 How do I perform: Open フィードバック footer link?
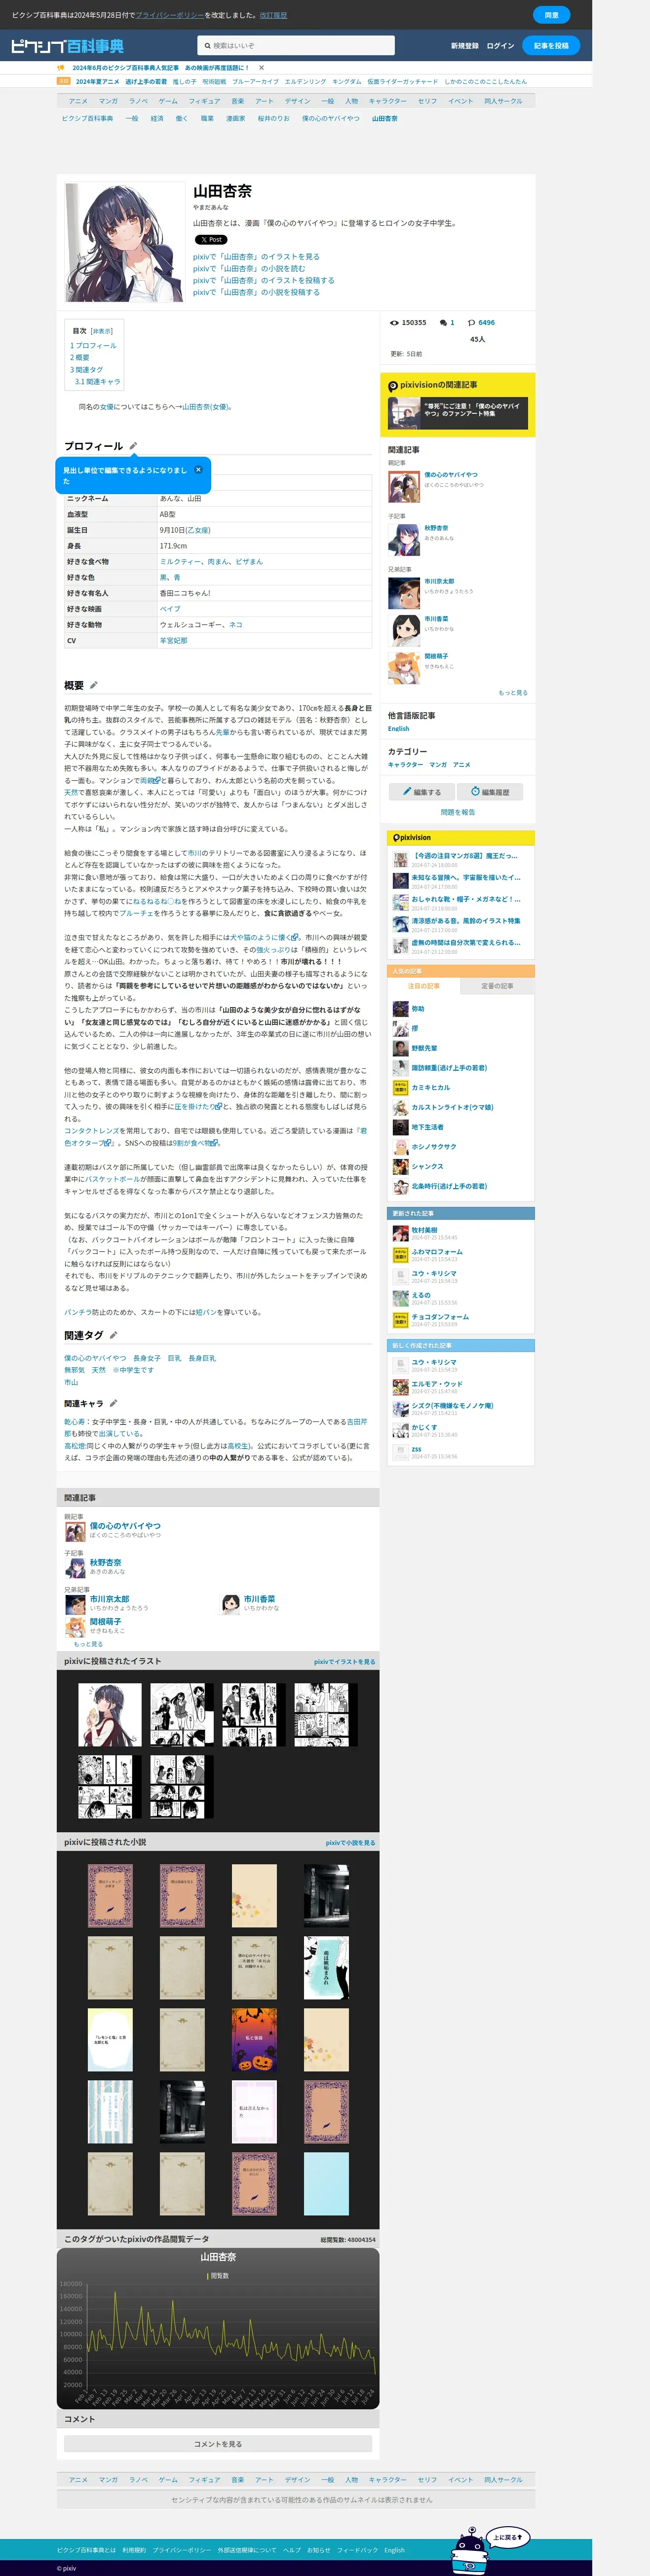tap(357, 2550)
